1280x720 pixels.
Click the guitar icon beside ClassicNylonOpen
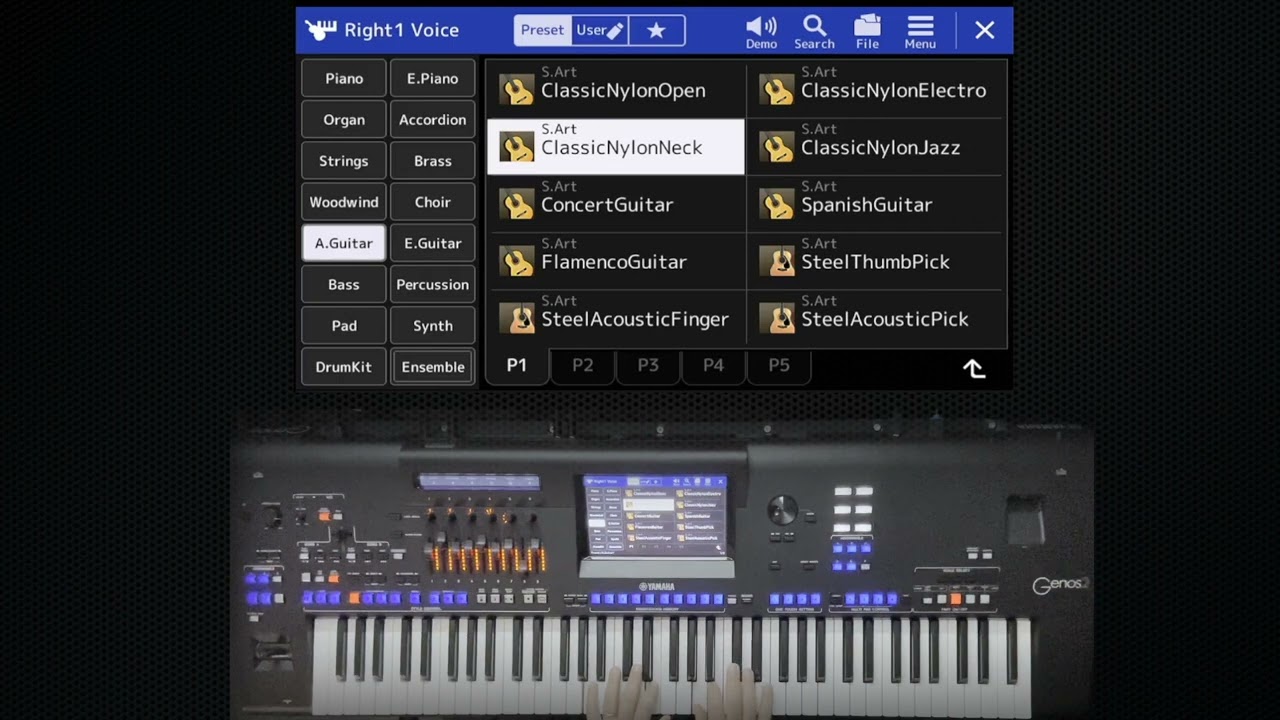pyautogui.click(x=517, y=90)
